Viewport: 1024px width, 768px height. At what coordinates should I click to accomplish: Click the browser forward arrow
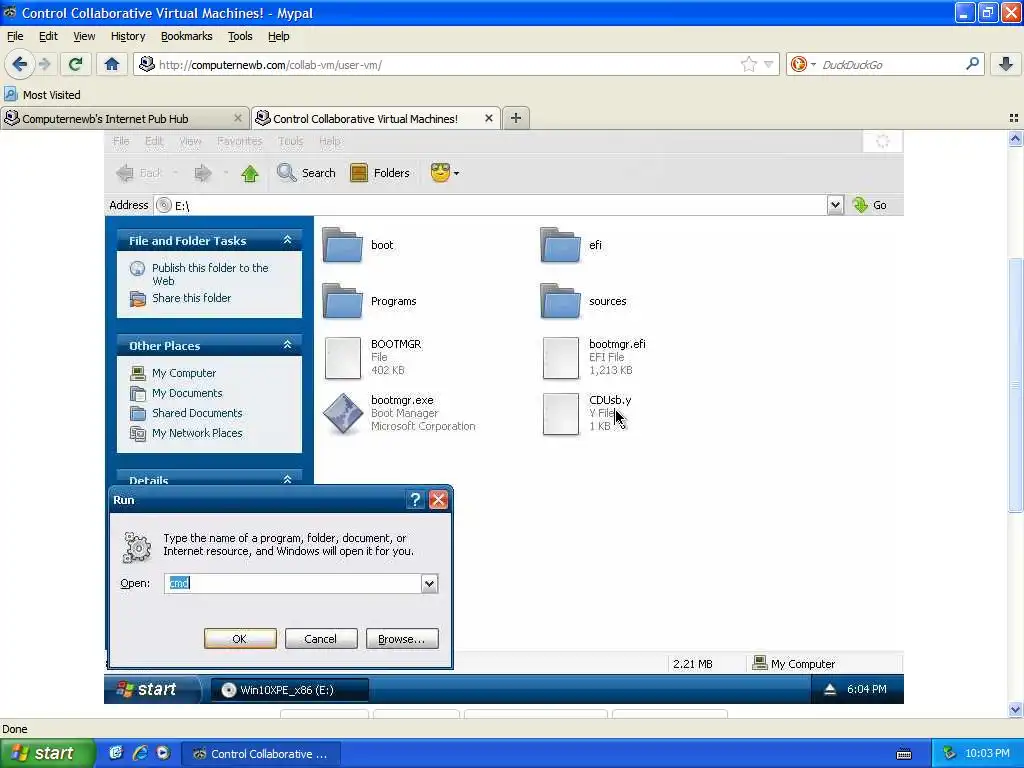pos(44,64)
